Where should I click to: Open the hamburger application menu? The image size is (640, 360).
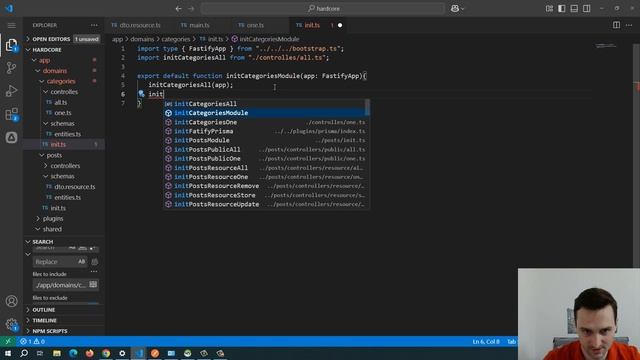[x=11, y=25]
